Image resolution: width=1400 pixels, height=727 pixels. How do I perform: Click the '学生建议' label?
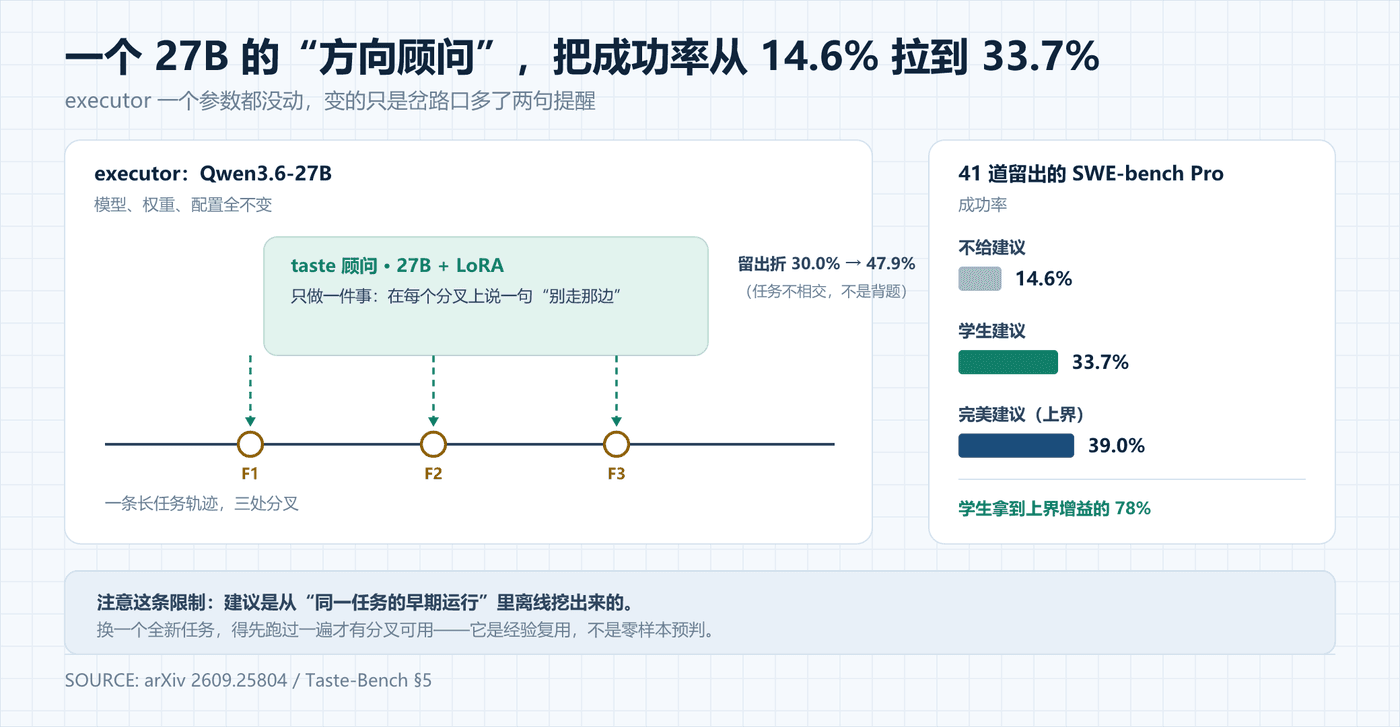pyautogui.click(x=992, y=331)
